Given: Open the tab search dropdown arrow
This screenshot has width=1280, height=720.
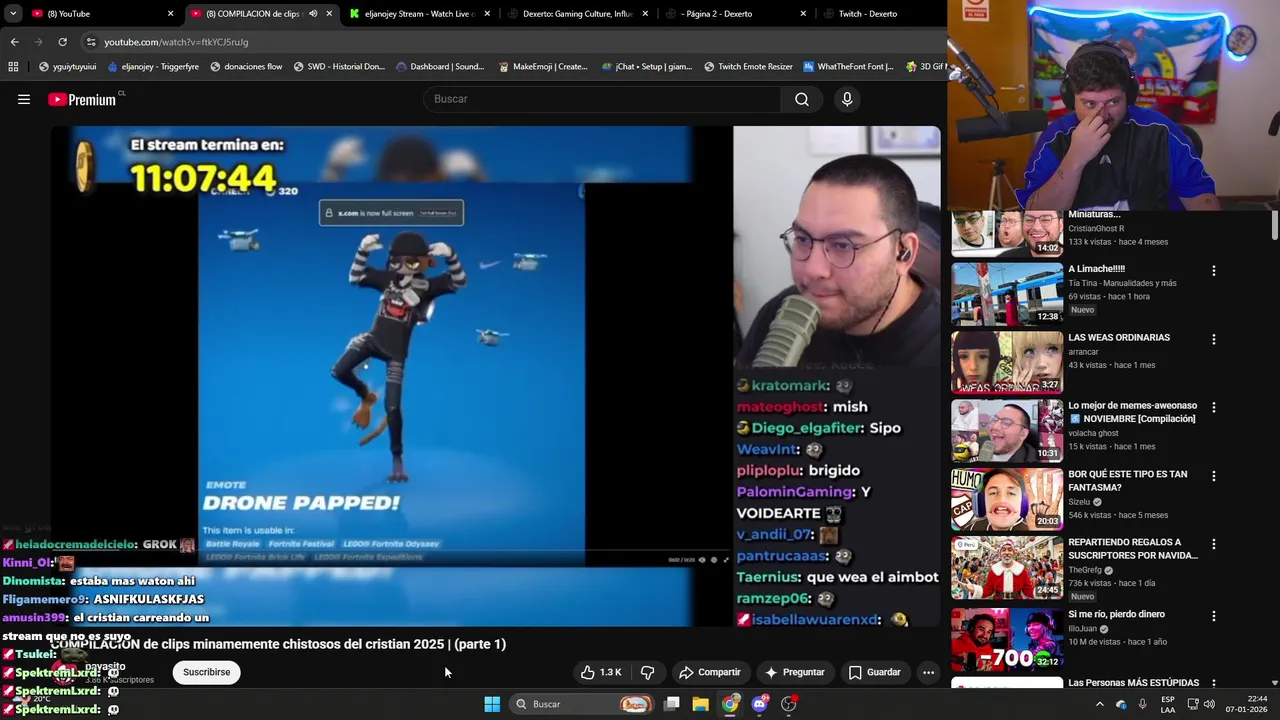Looking at the screenshot, I should 13,14.
